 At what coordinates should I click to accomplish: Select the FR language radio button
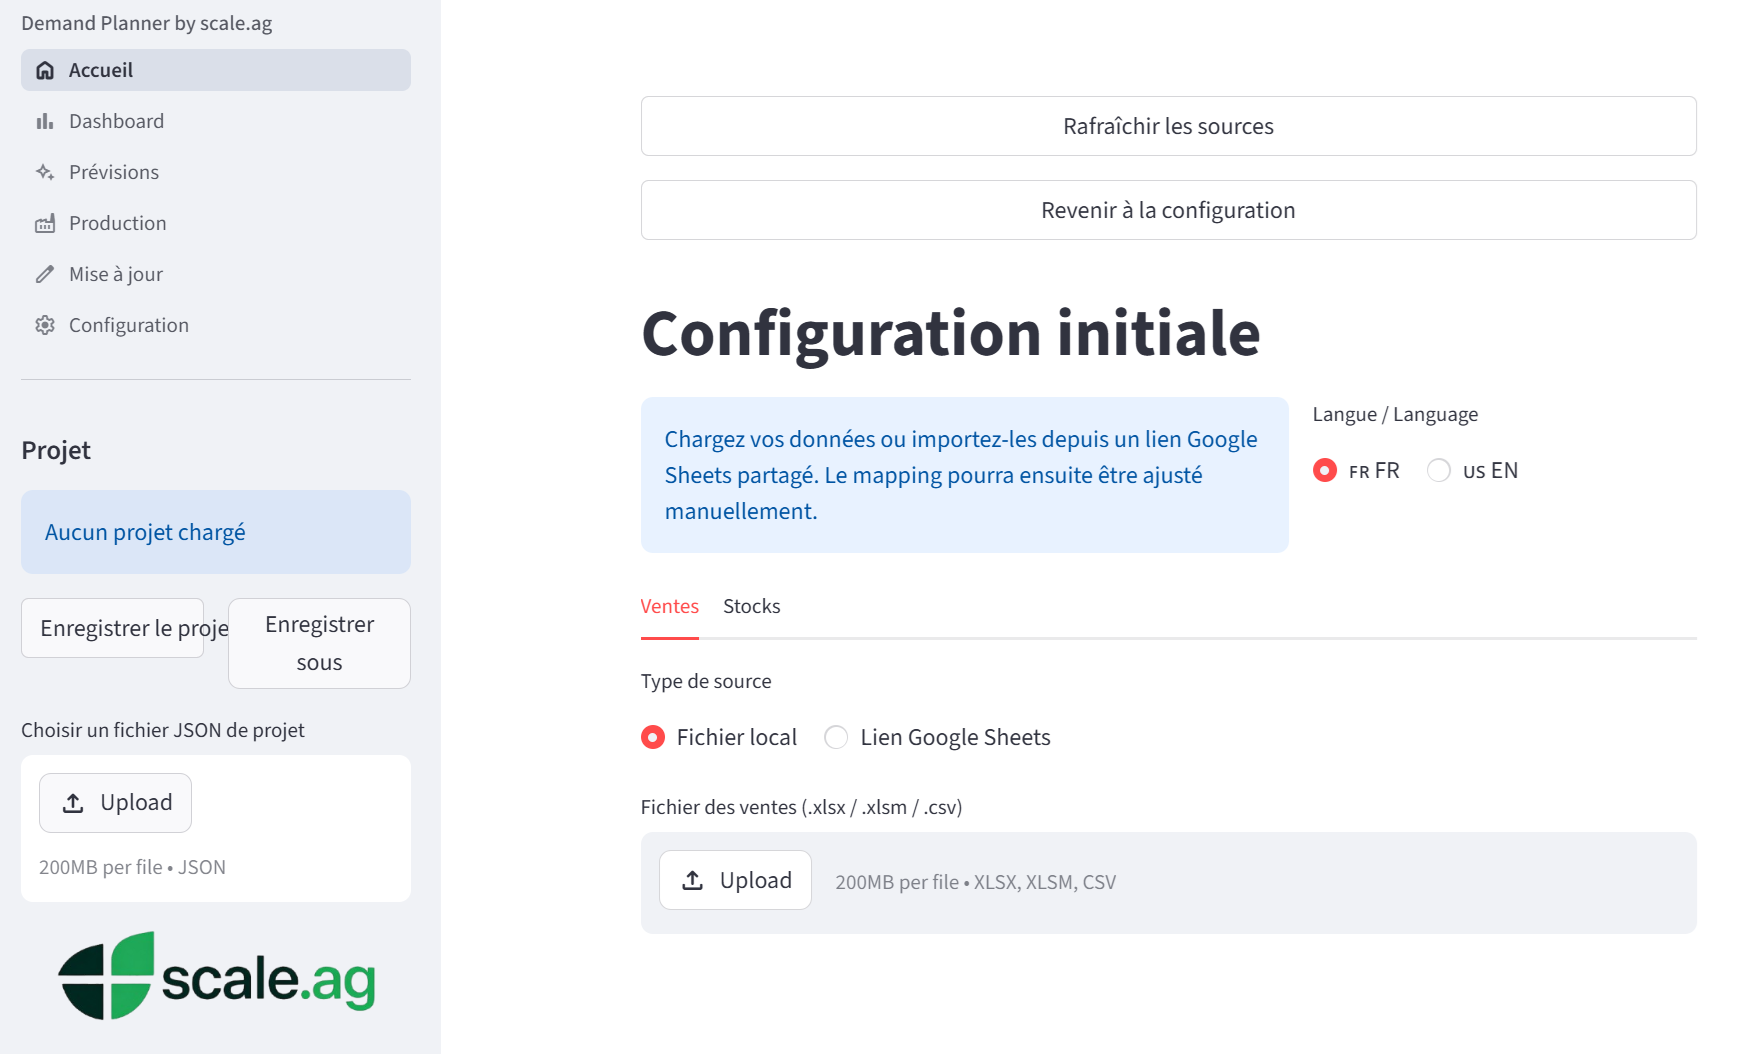[x=1325, y=470]
